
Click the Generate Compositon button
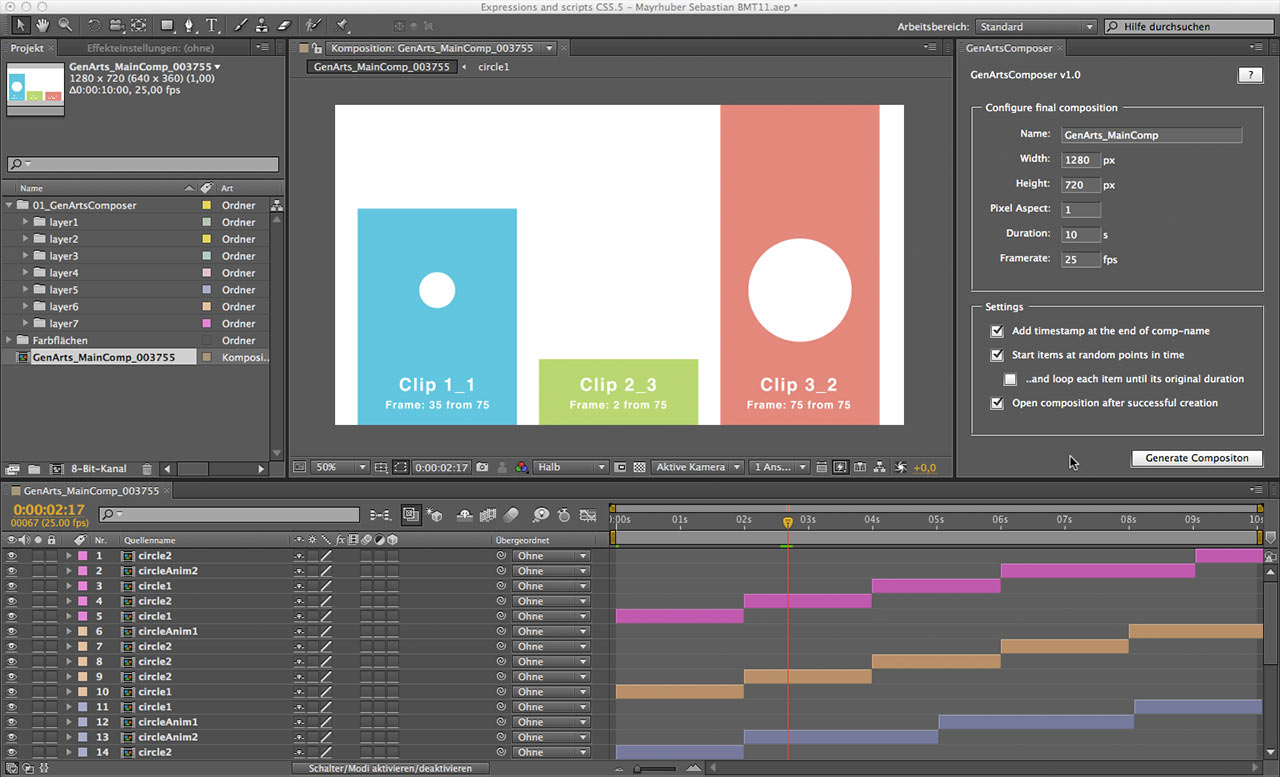coord(1196,458)
